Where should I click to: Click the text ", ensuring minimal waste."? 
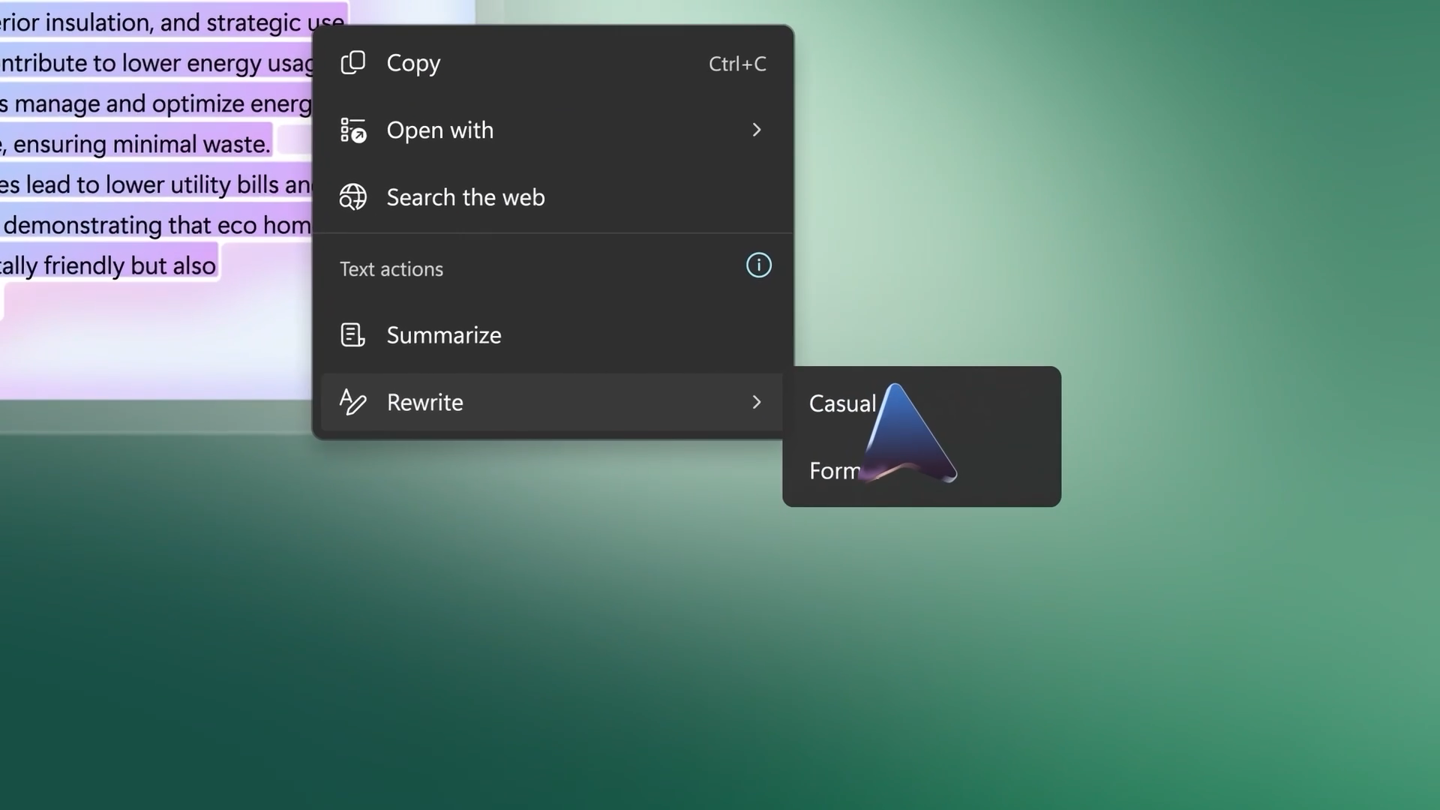coord(135,144)
